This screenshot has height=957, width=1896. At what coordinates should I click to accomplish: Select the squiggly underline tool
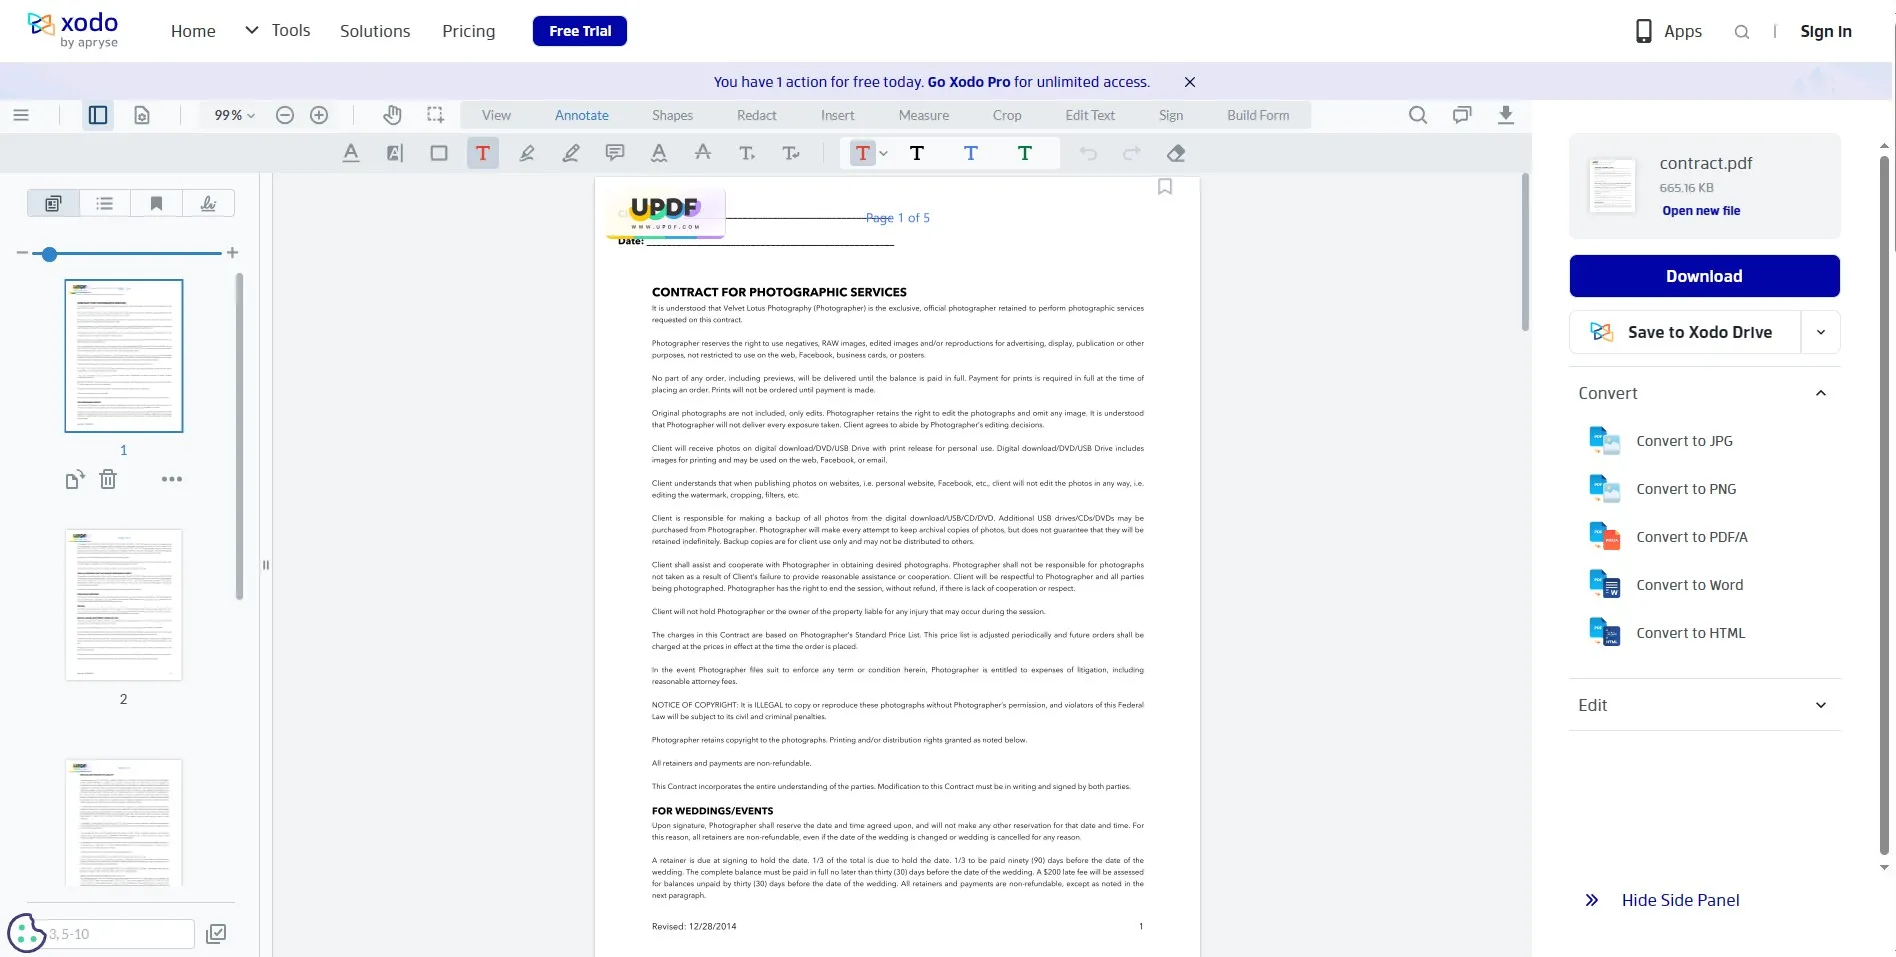point(659,153)
